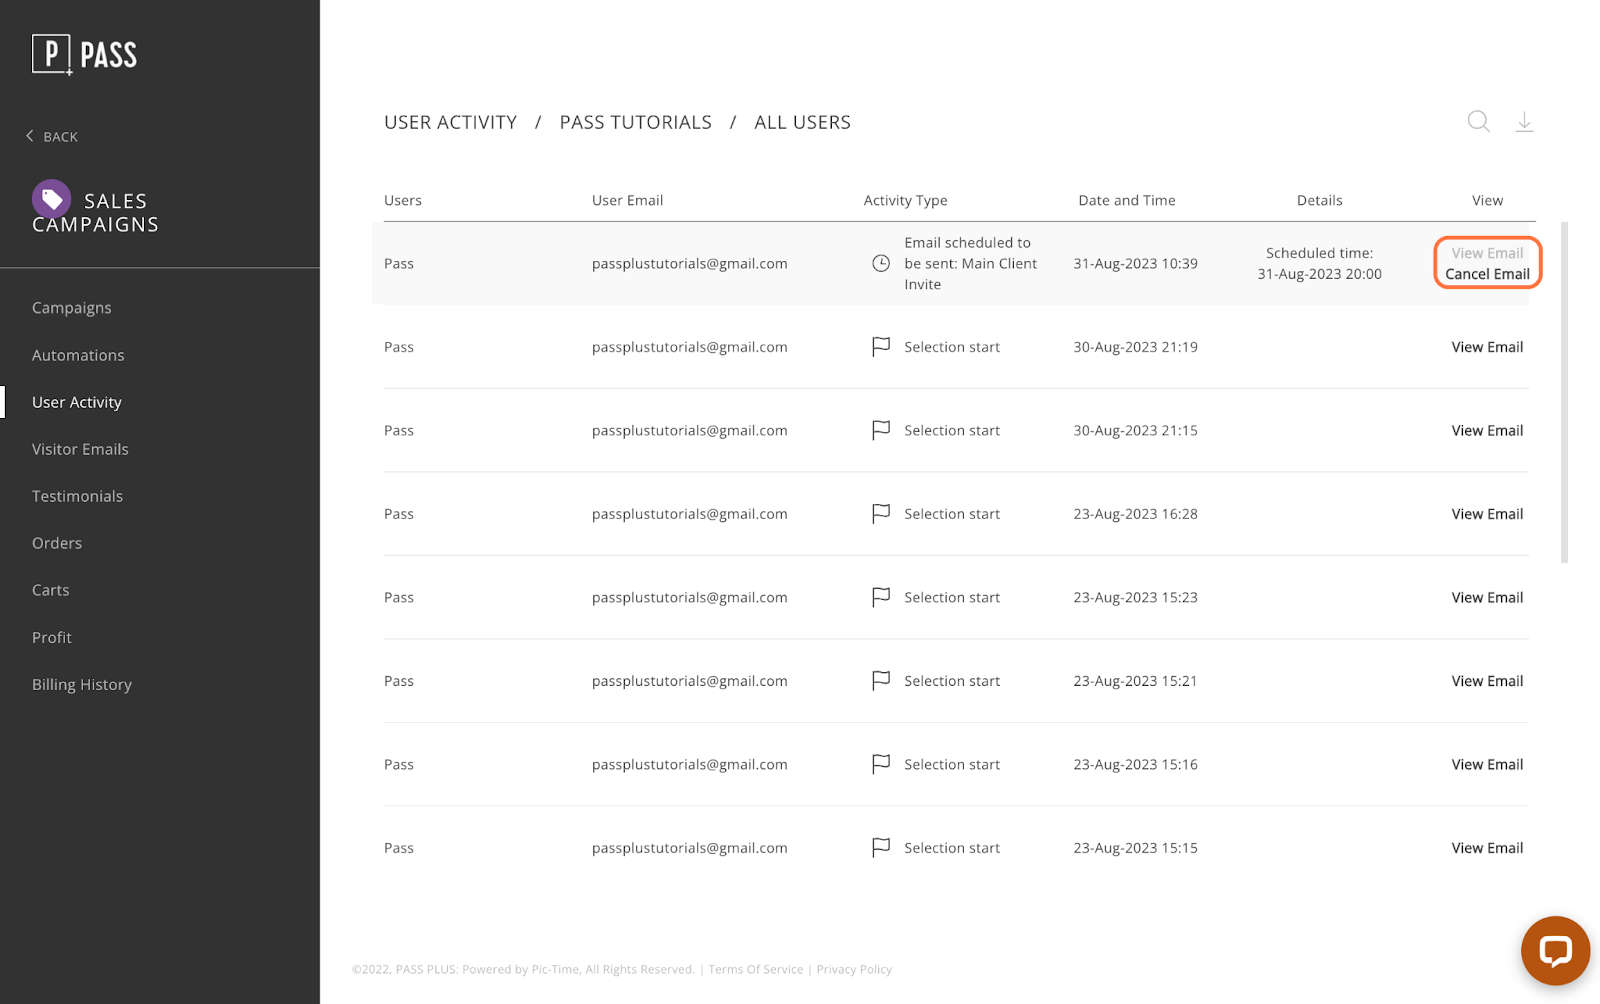This screenshot has height=1004, width=1600.
Task: Open Billing History in sidebar
Action: [82, 685]
